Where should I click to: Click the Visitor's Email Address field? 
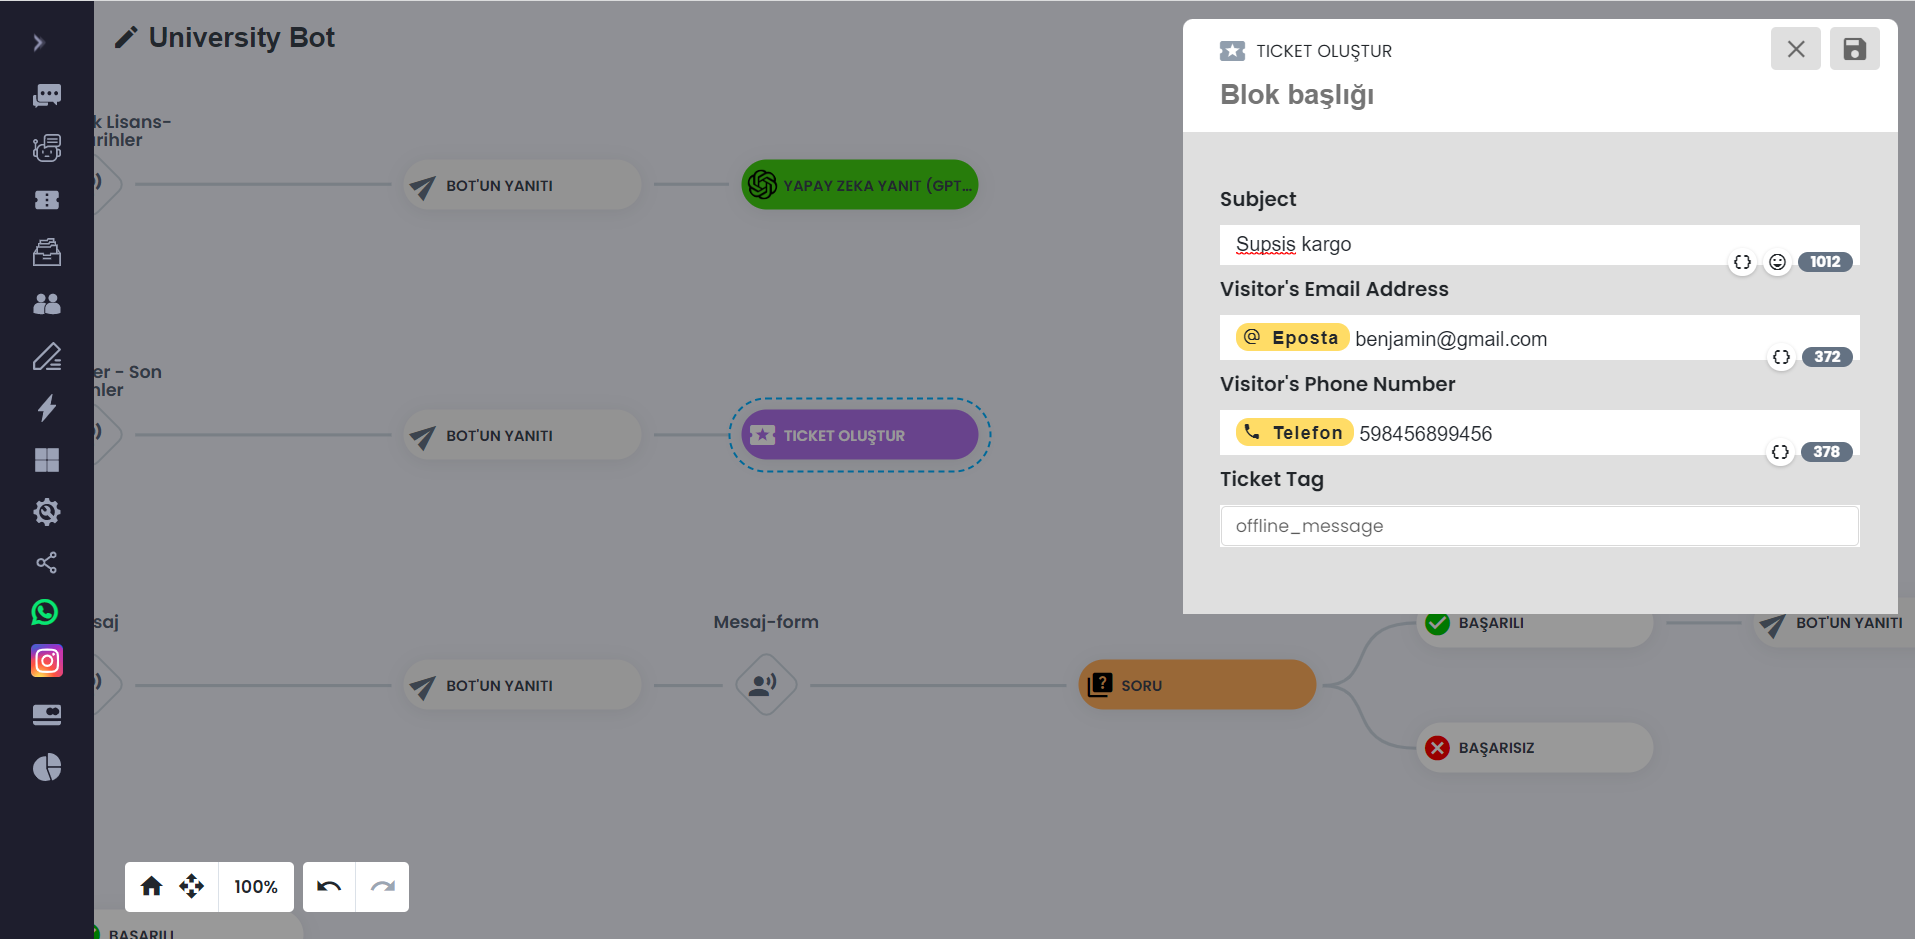[1540, 338]
